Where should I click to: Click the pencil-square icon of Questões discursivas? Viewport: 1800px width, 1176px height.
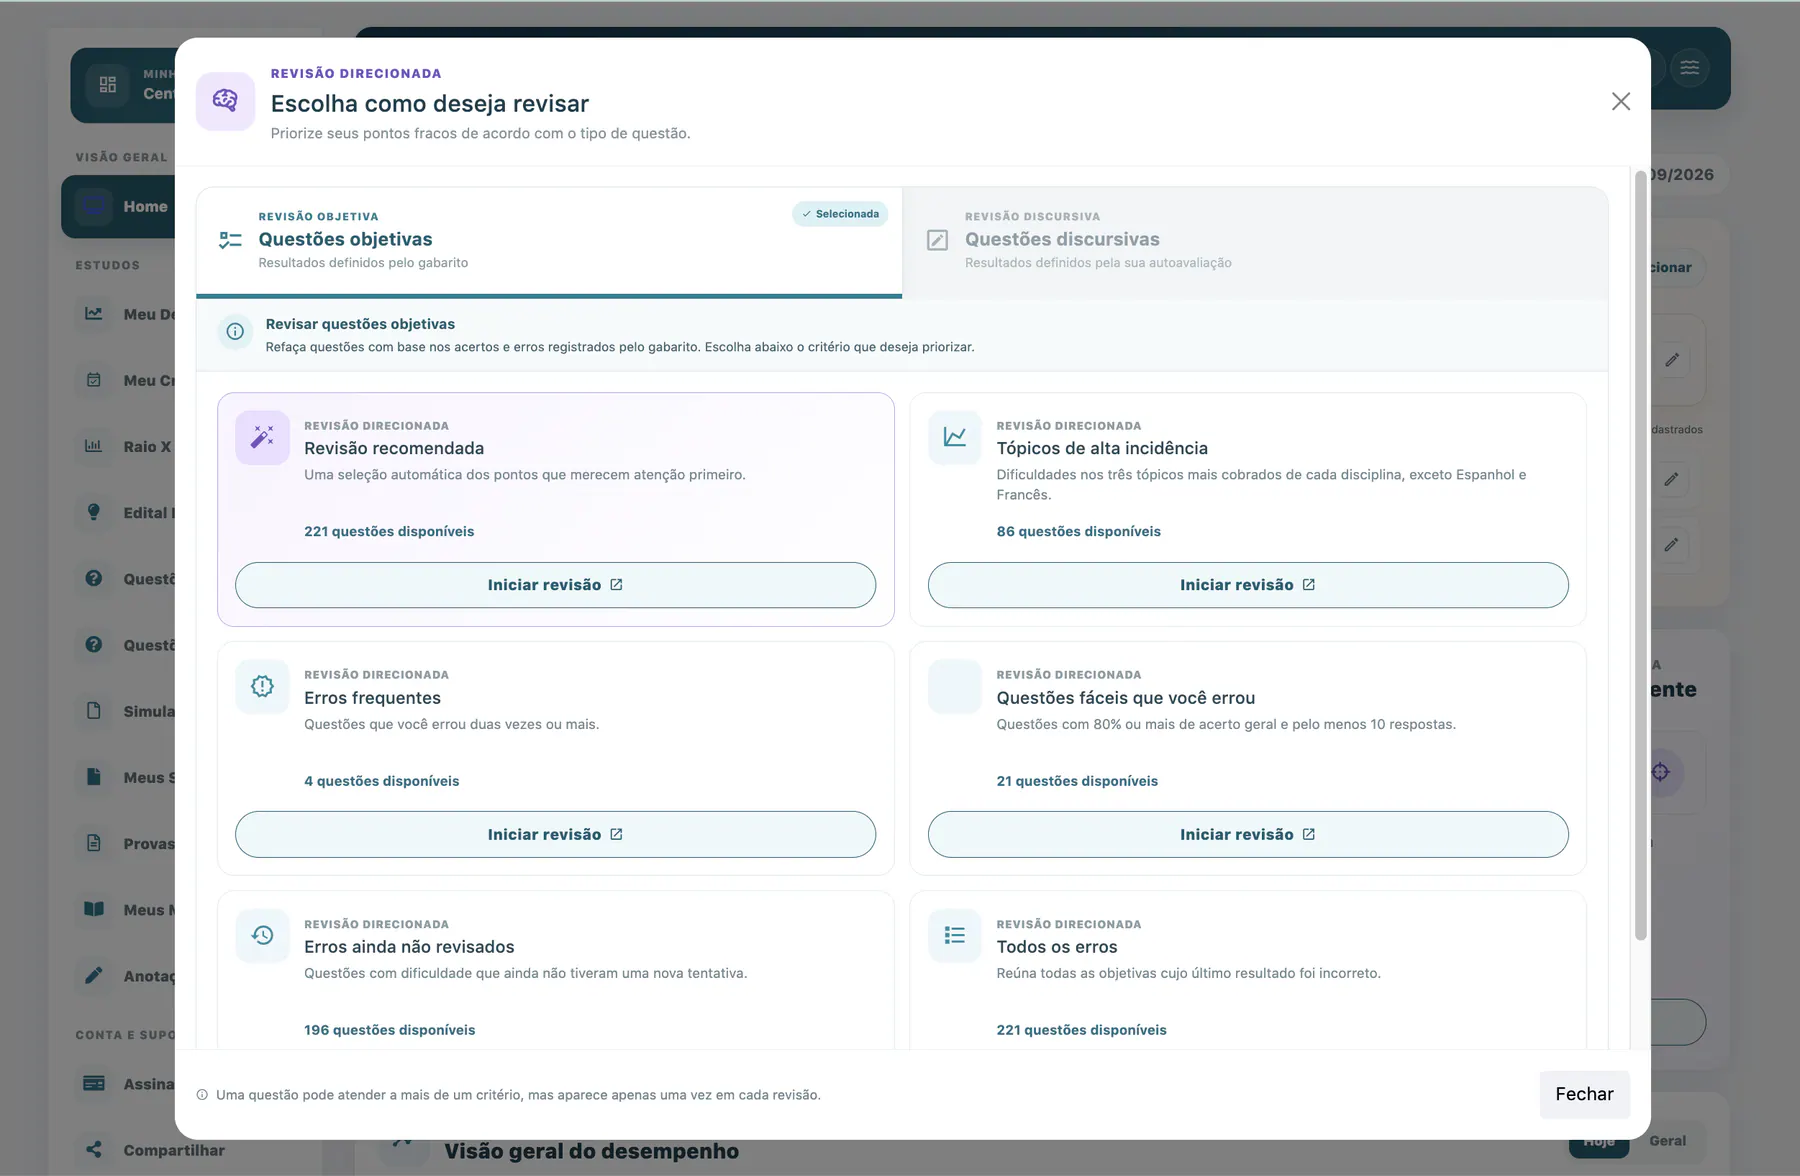pos(937,240)
